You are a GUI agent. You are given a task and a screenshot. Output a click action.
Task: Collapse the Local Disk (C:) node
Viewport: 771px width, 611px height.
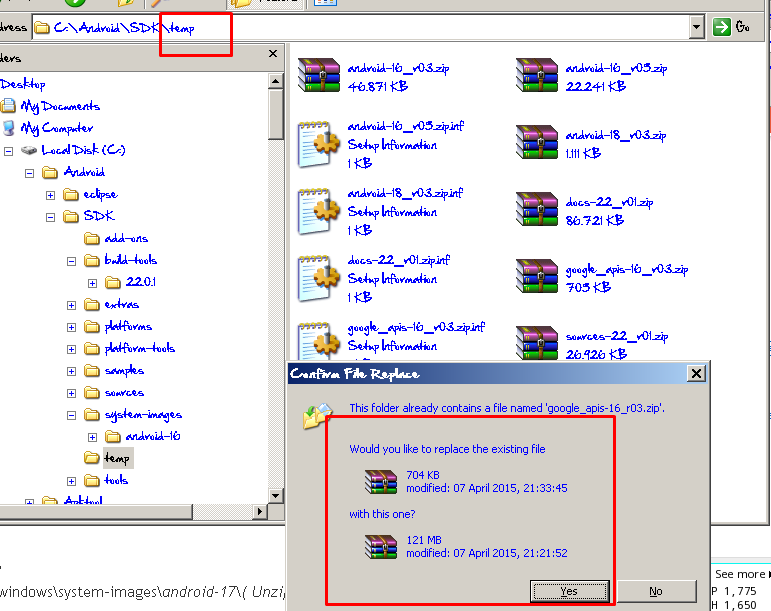(x=8, y=151)
